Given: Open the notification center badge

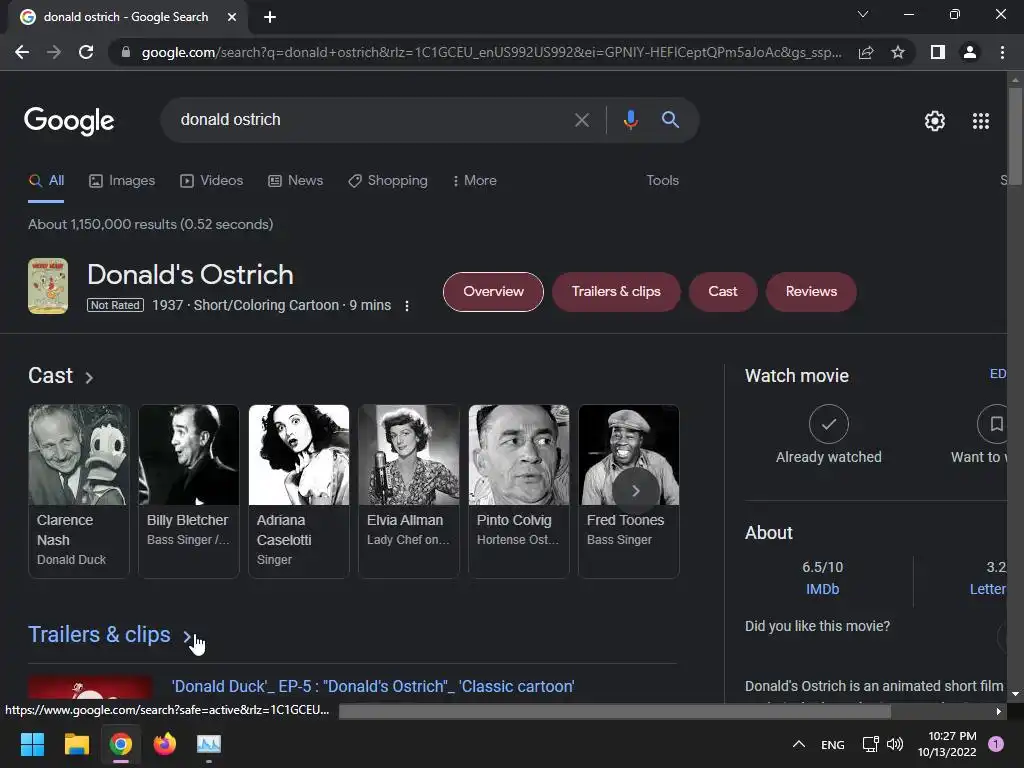Looking at the screenshot, I should pyautogui.click(x=995, y=743).
